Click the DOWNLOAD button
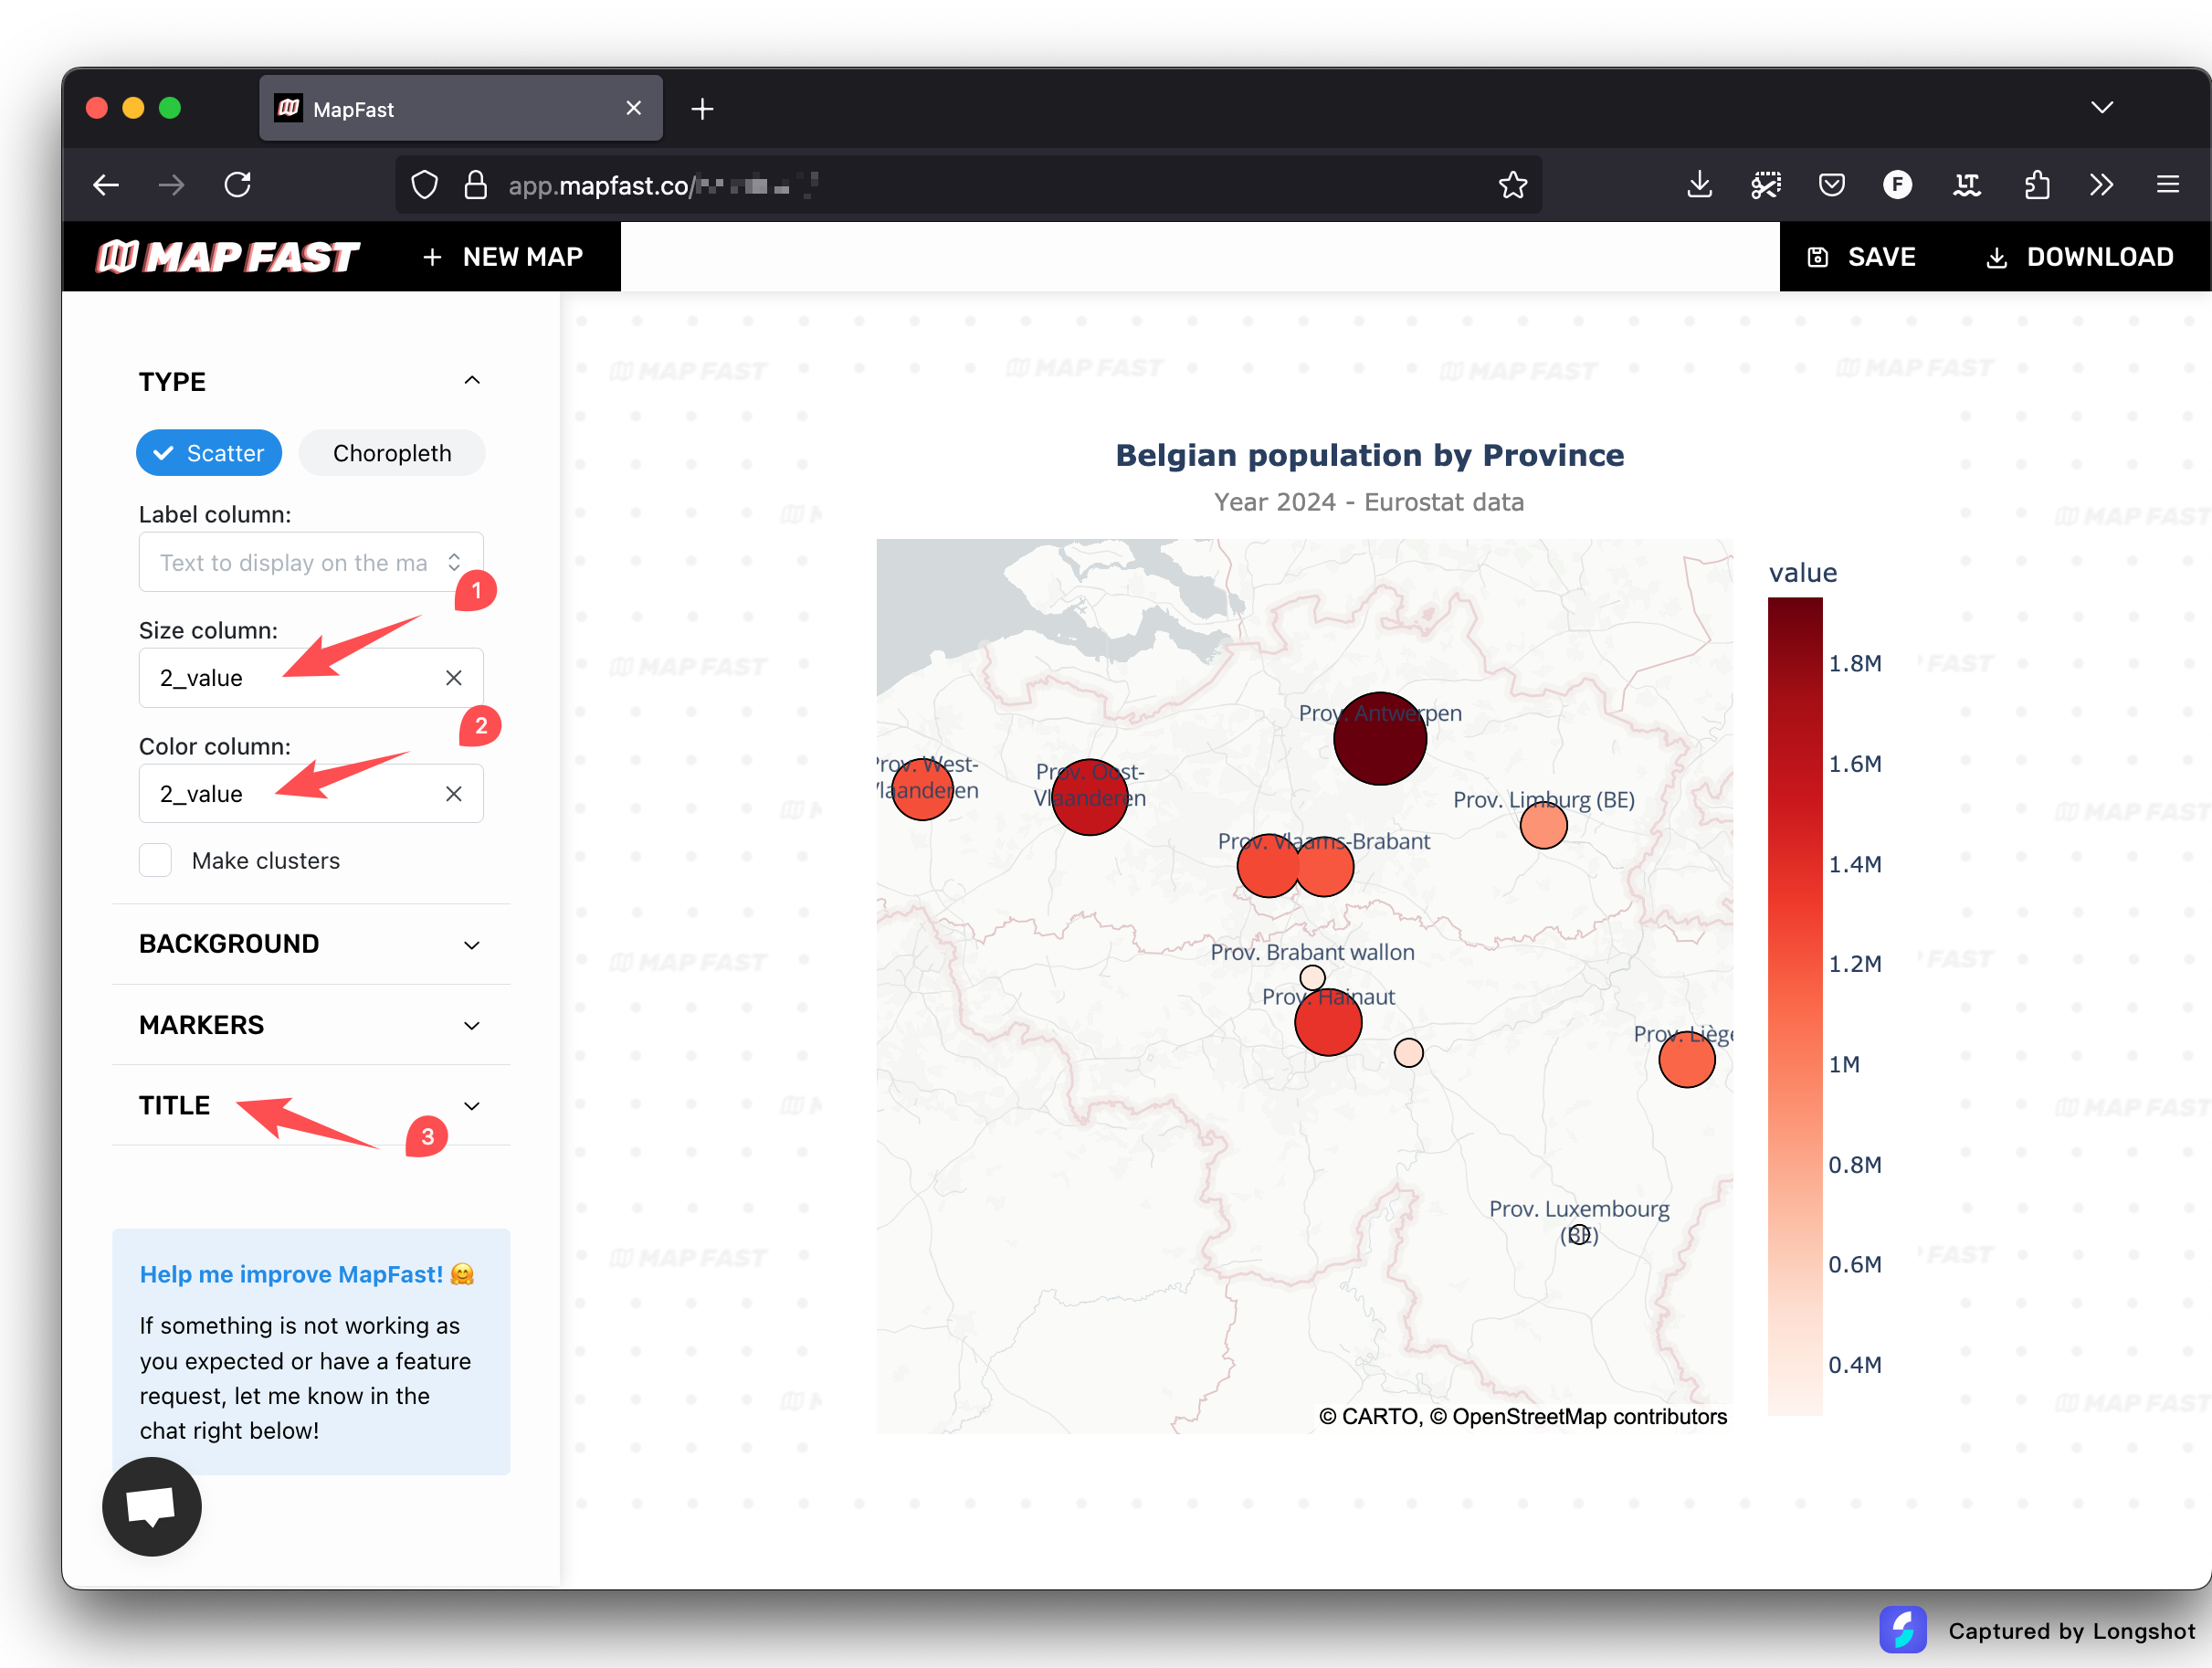Viewport: 2212px width, 1668px height. pyautogui.click(x=2079, y=257)
